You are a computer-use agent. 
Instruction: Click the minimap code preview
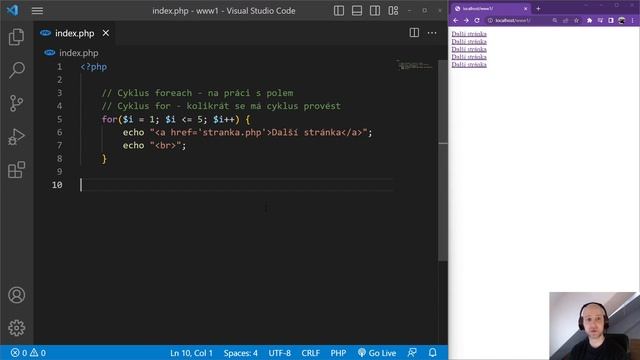coord(415,65)
